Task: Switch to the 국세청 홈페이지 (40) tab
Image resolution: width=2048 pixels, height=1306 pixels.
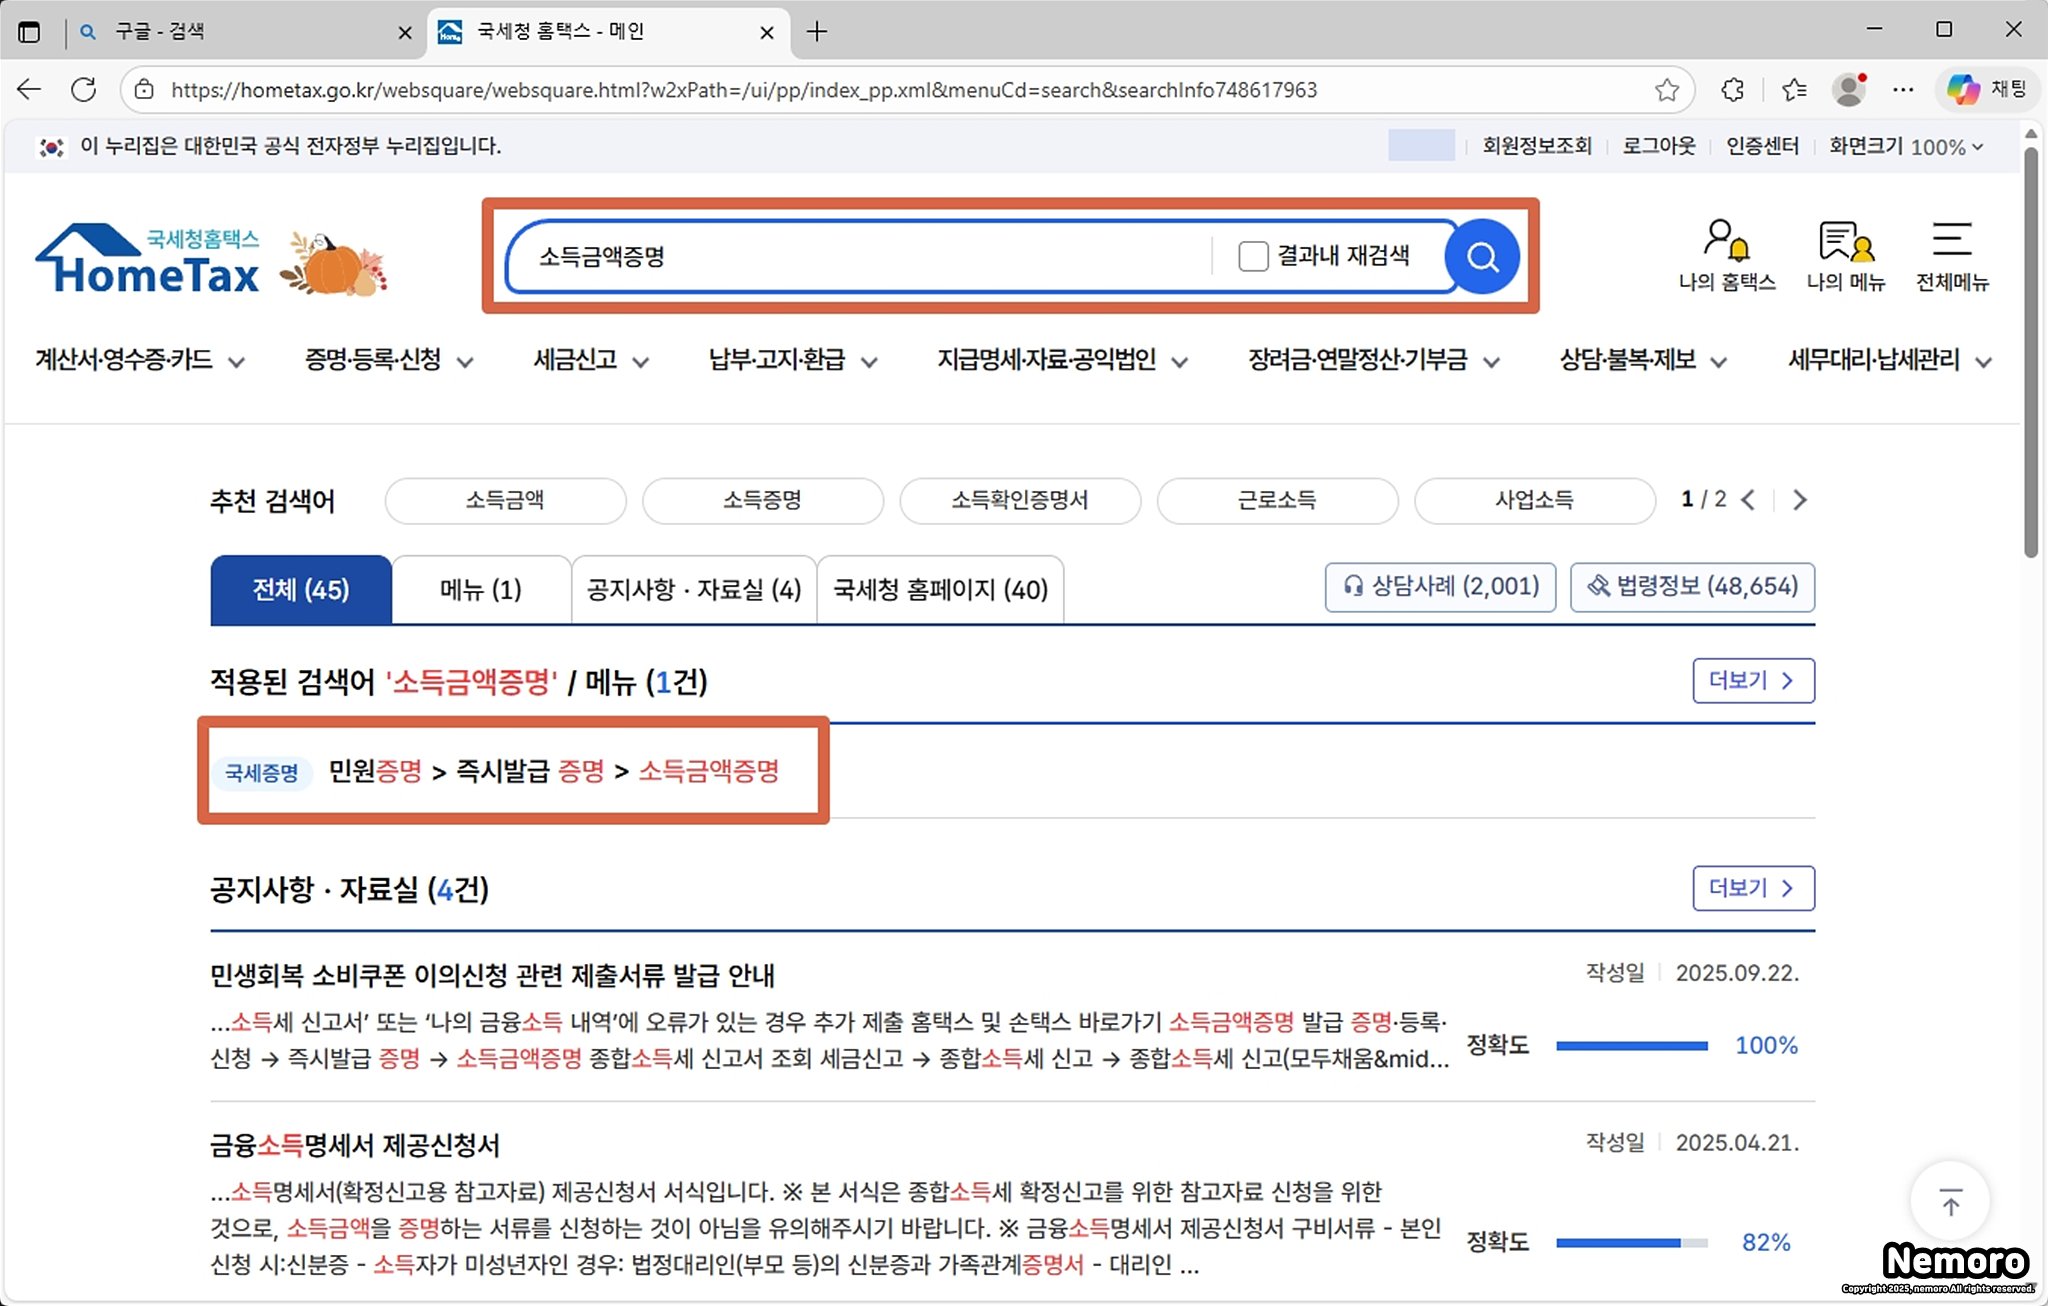Action: coord(940,590)
